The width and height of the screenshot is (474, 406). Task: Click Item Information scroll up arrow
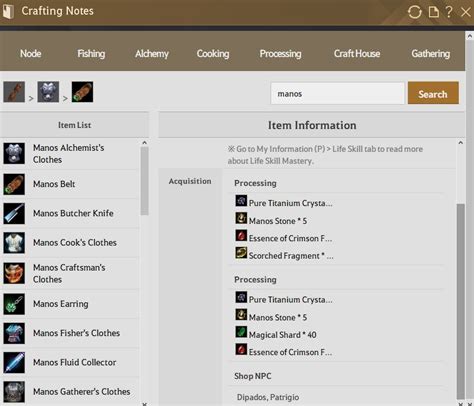[460, 143]
